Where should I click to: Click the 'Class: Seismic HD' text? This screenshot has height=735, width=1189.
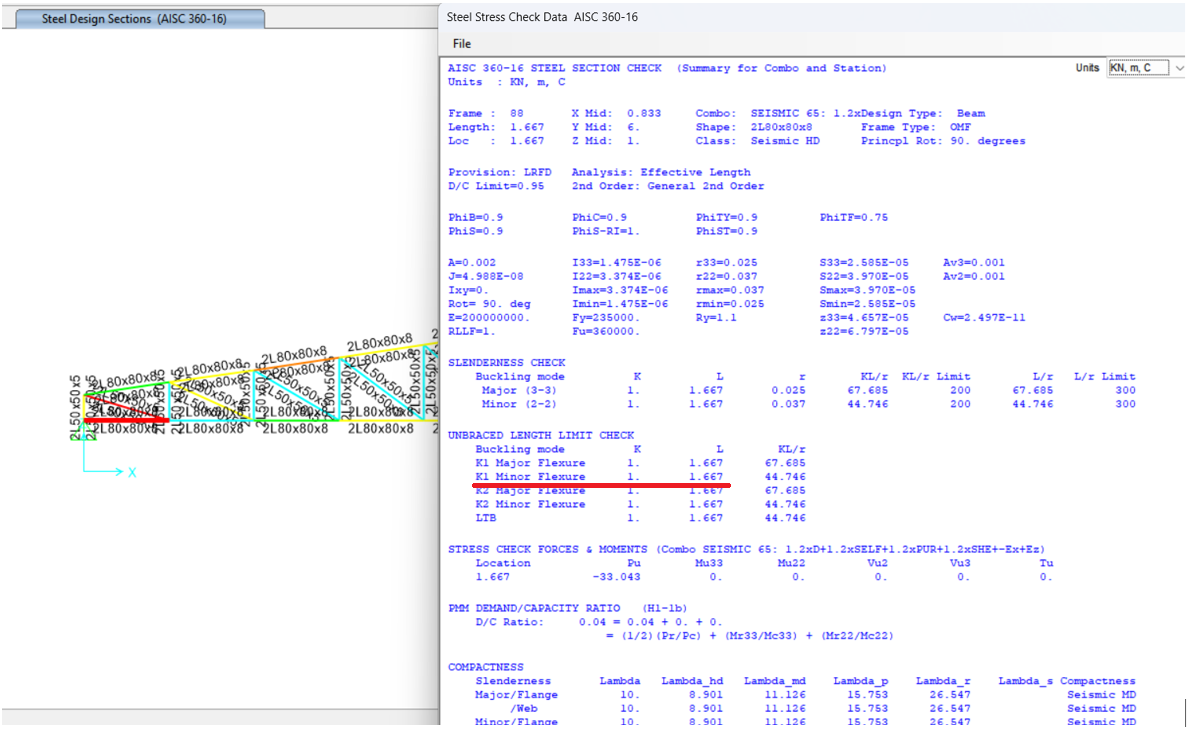tap(758, 140)
